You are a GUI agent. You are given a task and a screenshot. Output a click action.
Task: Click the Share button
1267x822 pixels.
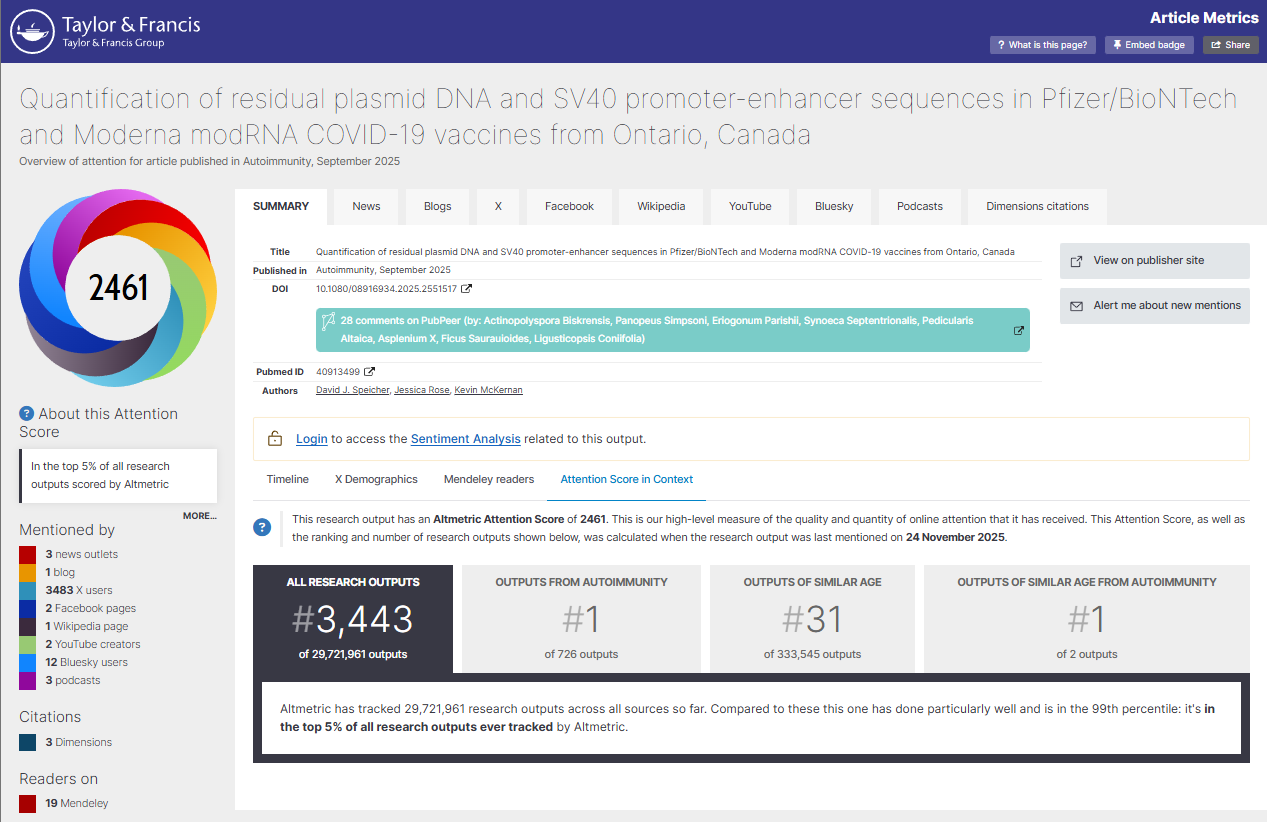(x=1230, y=45)
